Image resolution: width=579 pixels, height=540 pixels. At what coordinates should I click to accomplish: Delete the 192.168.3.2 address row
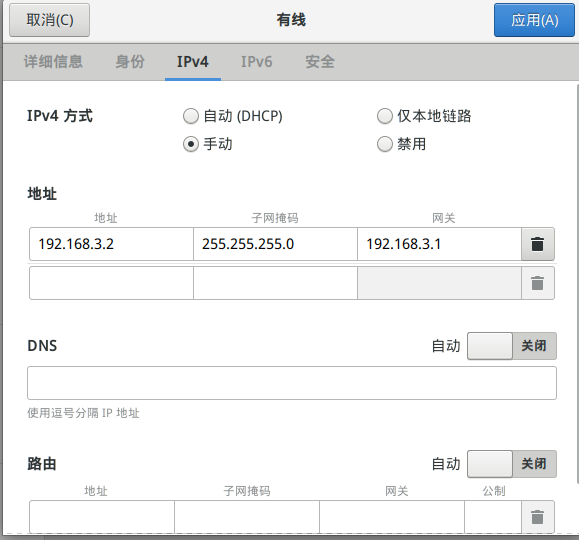pyautogui.click(x=538, y=244)
